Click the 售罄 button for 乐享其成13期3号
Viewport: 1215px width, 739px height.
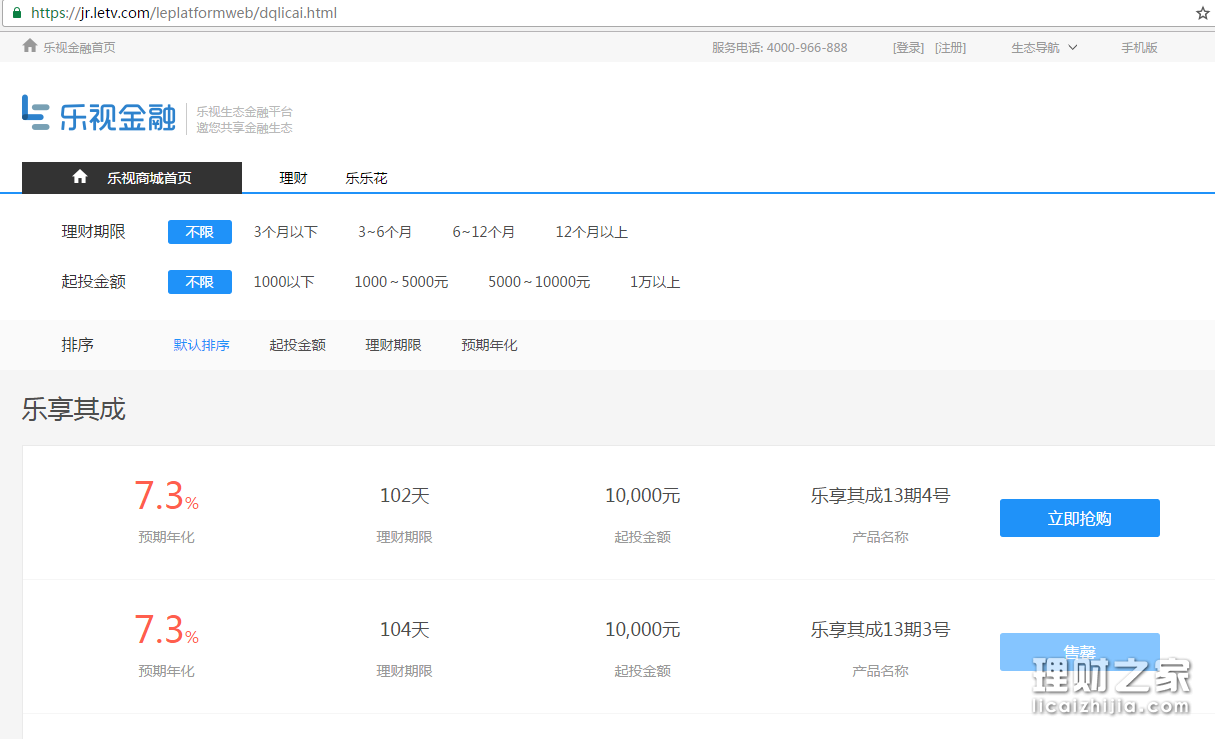coord(1080,652)
